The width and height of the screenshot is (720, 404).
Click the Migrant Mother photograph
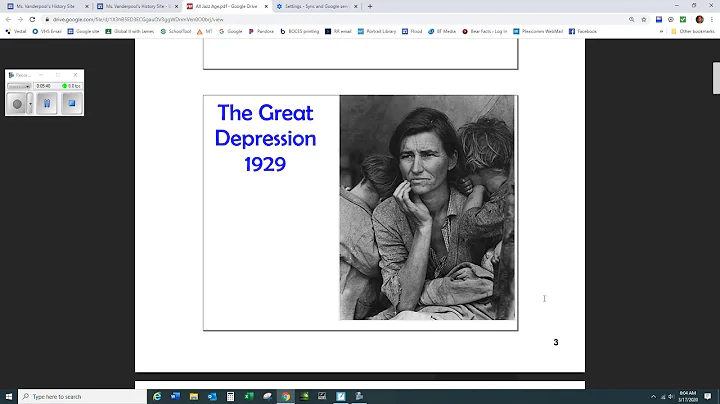427,208
